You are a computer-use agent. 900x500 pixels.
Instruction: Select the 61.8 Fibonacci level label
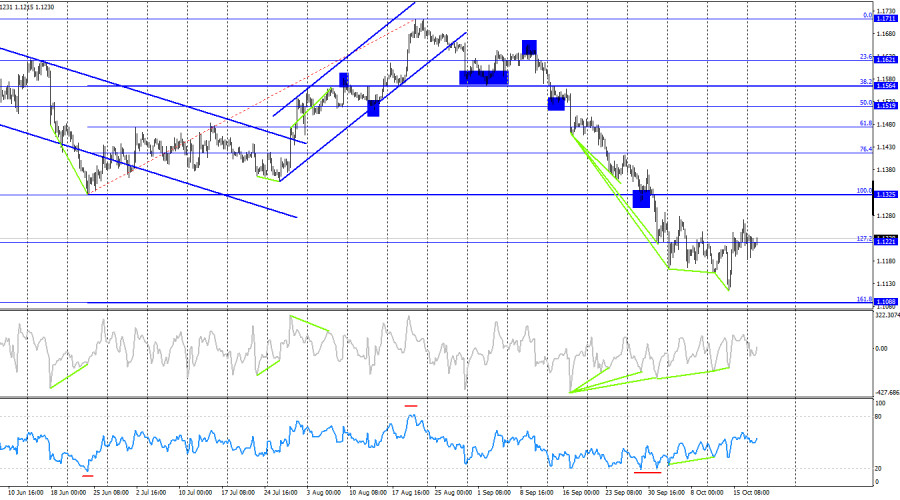click(866, 123)
